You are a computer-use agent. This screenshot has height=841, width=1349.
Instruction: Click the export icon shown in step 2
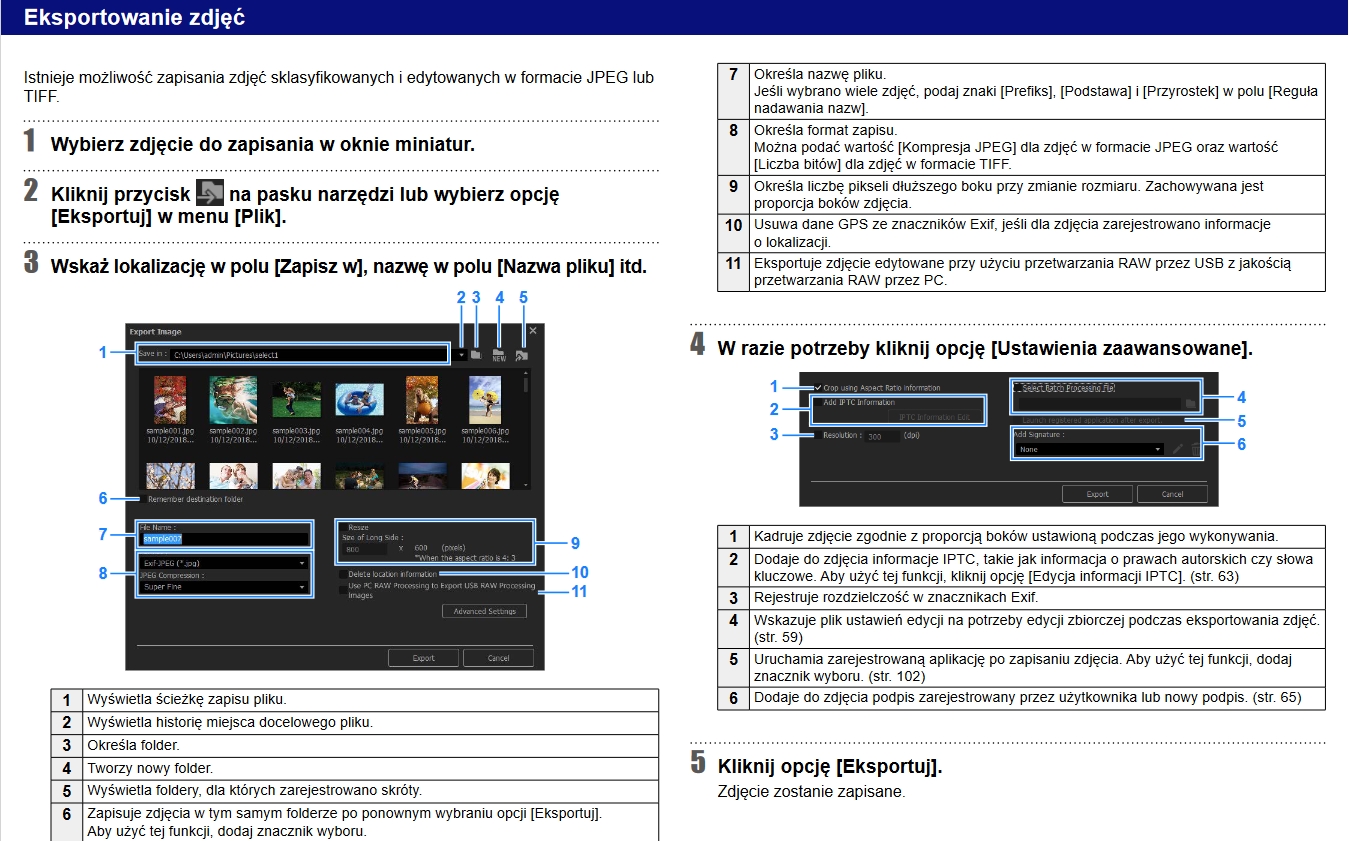pyautogui.click(x=210, y=192)
